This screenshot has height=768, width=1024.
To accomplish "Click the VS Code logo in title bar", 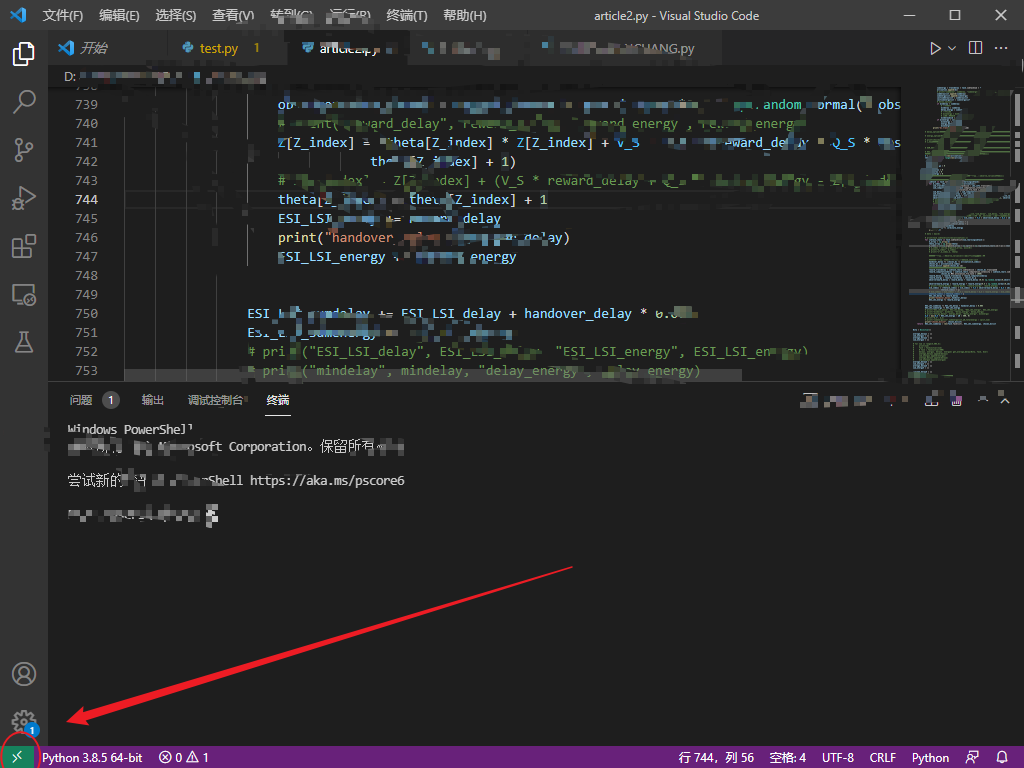I will [x=18, y=15].
